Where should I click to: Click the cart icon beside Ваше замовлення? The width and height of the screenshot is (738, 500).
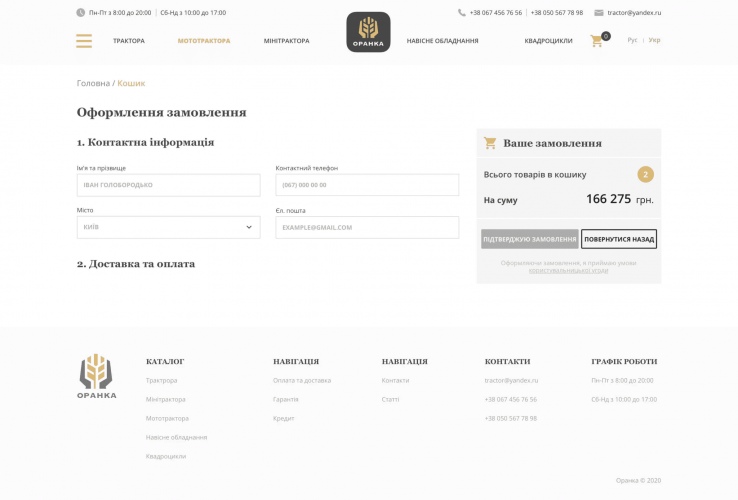[490, 143]
